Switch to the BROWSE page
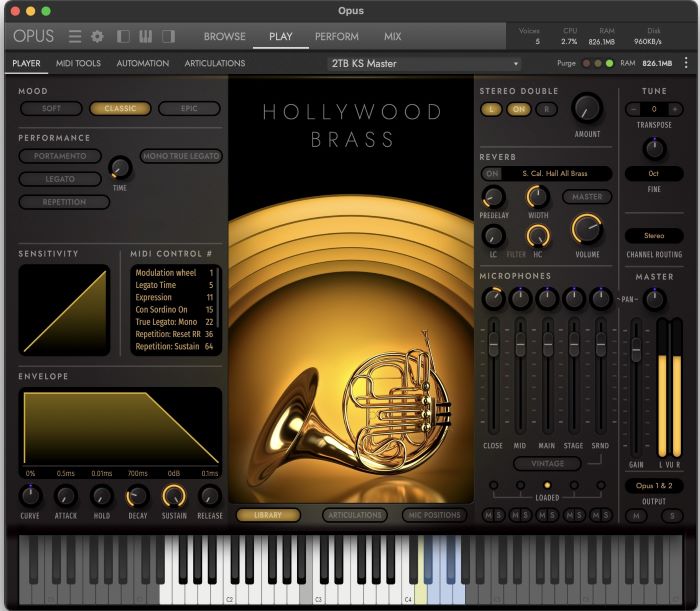This screenshot has width=700, height=611. [x=225, y=36]
